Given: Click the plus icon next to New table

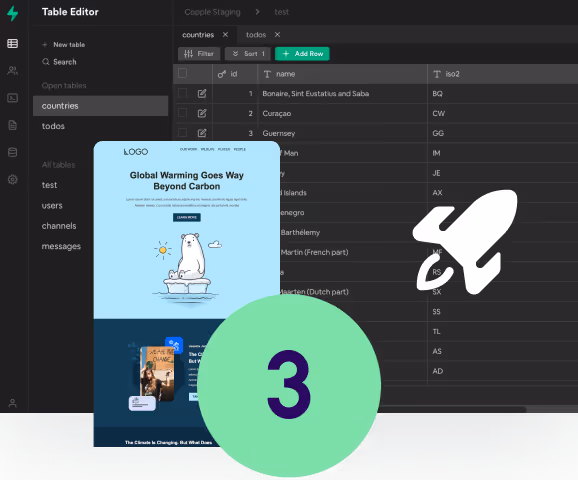Looking at the screenshot, I should tap(45, 45).
